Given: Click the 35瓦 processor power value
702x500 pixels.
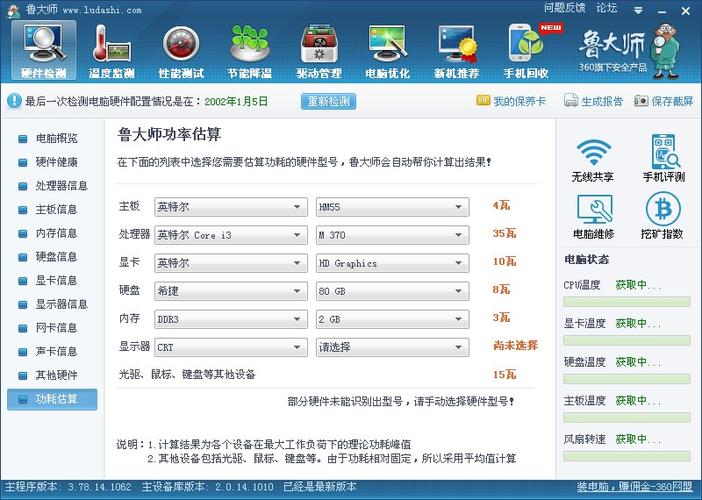Looking at the screenshot, I should tap(505, 233).
